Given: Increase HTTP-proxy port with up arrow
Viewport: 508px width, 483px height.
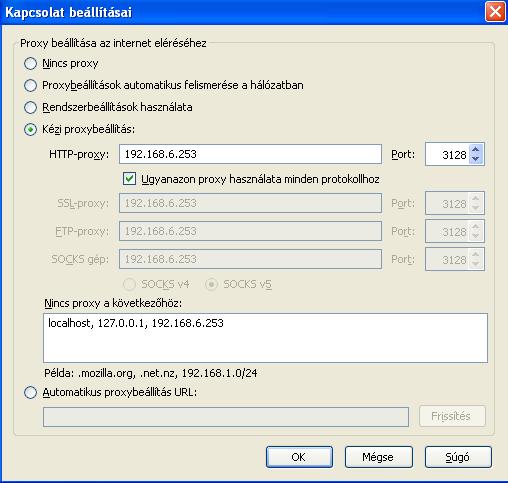Looking at the screenshot, I should click(x=476, y=150).
